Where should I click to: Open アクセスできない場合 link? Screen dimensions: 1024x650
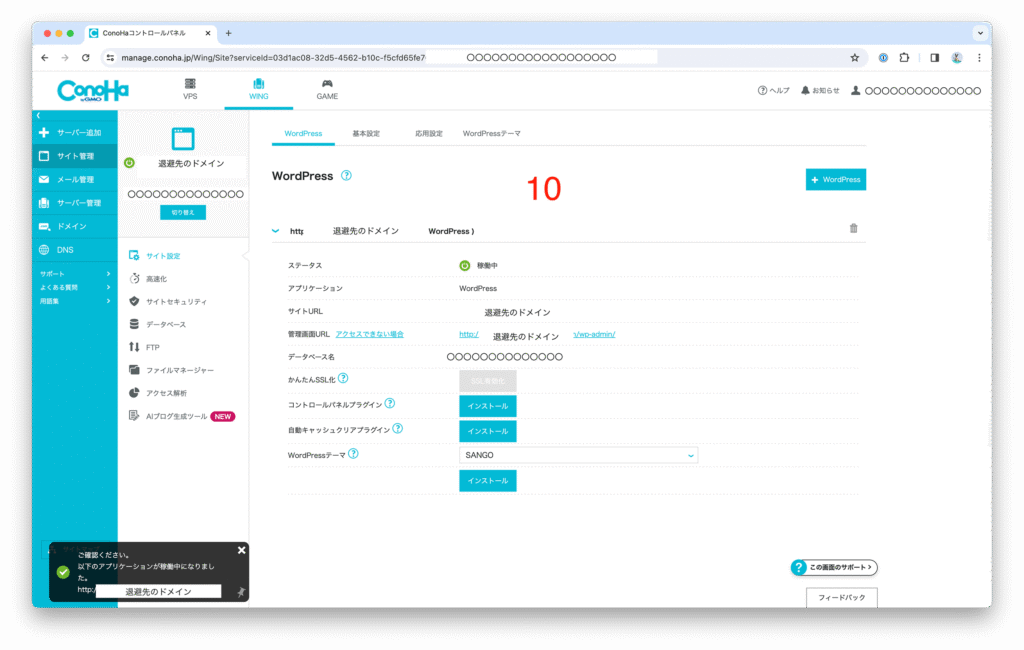(370, 334)
